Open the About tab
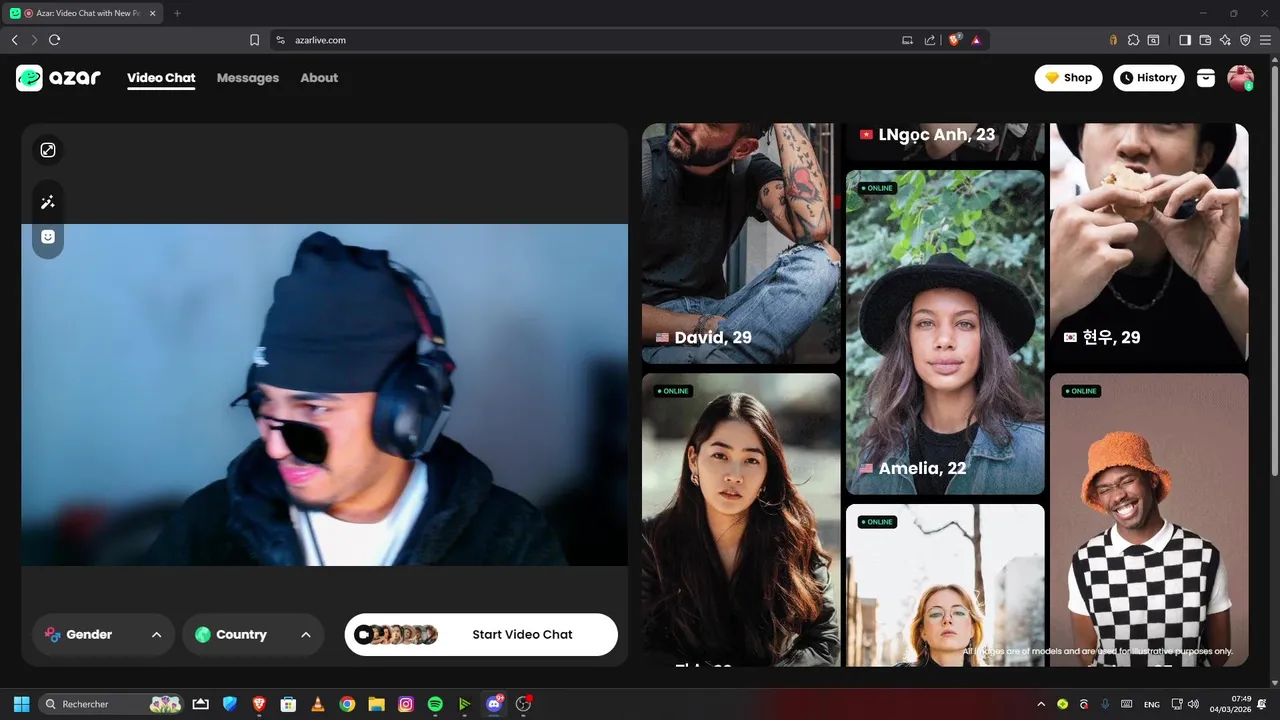Image resolution: width=1280 pixels, height=720 pixels. coord(319,78)
